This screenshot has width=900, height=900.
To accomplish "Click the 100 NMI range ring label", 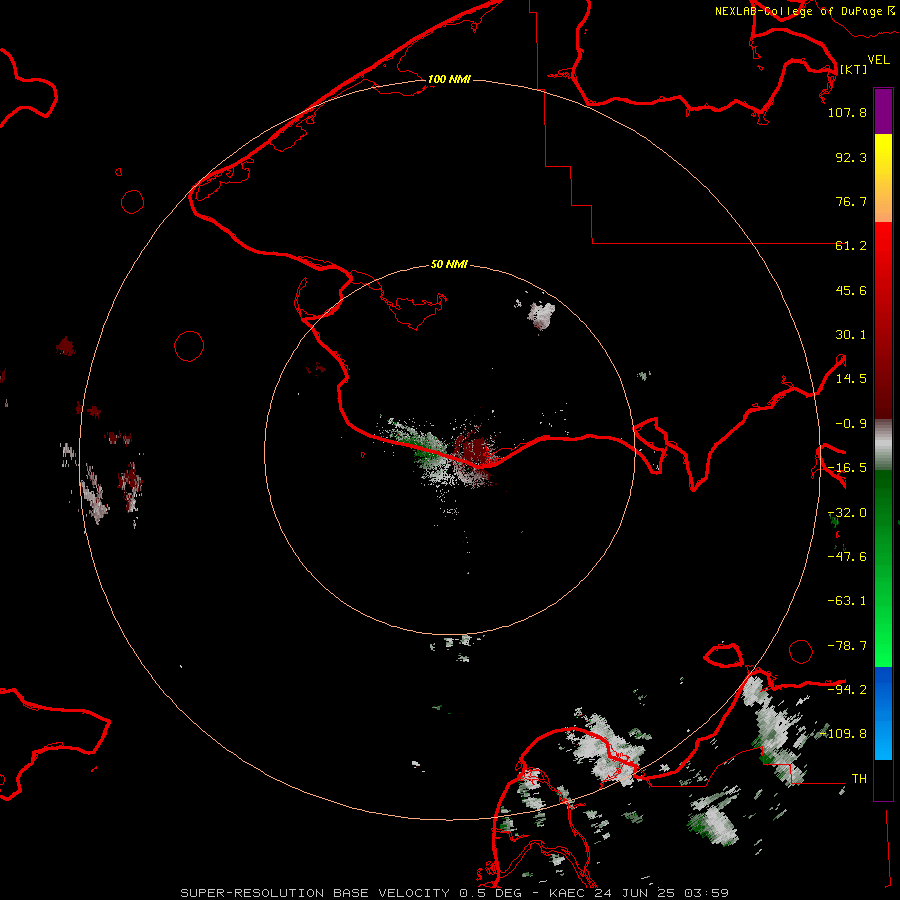I will tap(449, 79).
